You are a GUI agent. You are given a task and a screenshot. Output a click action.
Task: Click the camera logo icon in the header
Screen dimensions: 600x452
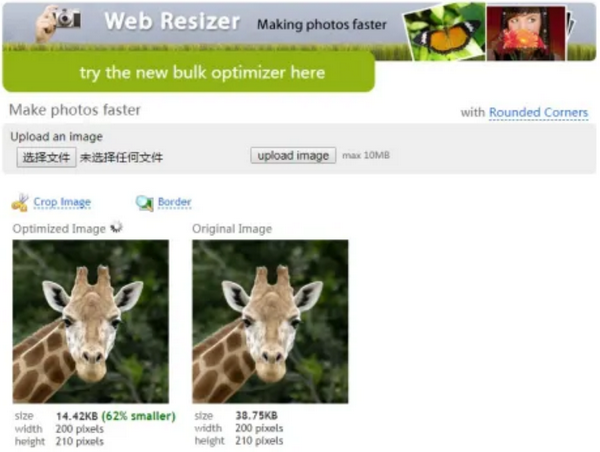pos(58,22)
